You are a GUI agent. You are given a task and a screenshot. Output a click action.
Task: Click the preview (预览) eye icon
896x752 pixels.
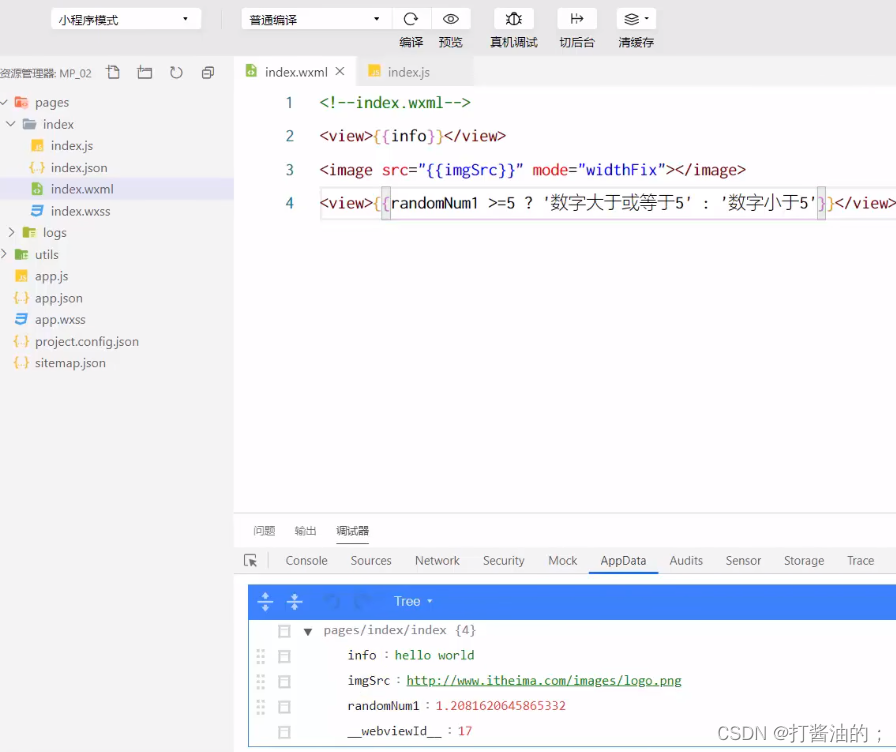(451, 19)
